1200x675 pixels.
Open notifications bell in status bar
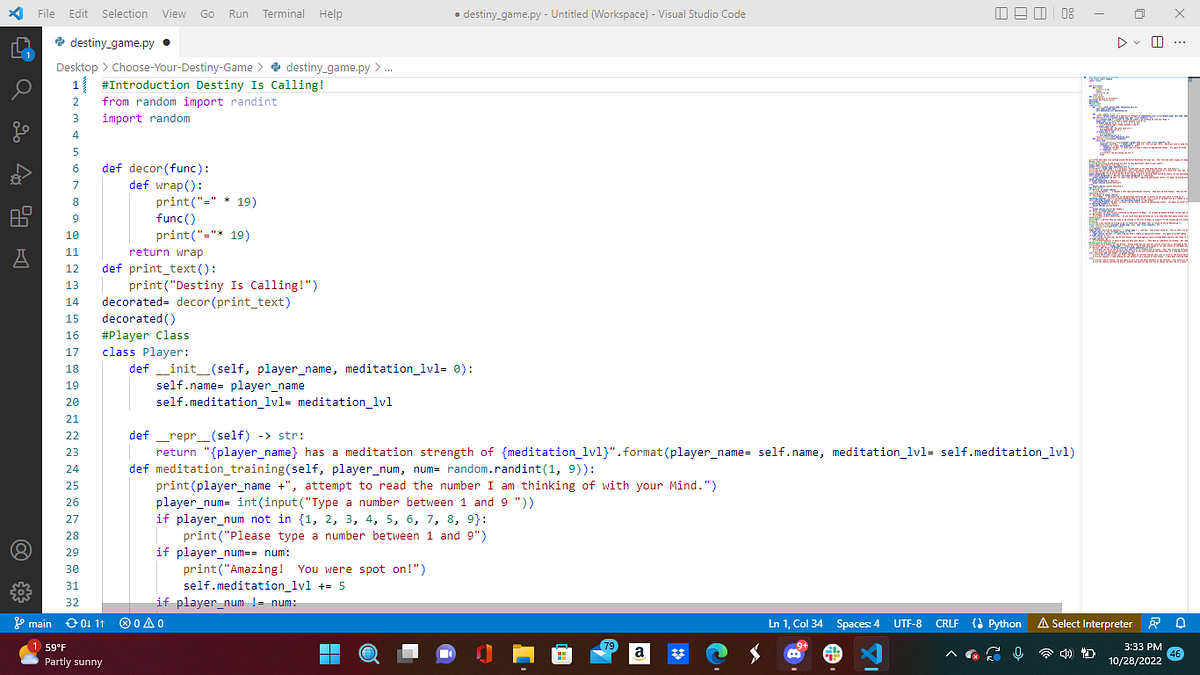pos(1181,623)
